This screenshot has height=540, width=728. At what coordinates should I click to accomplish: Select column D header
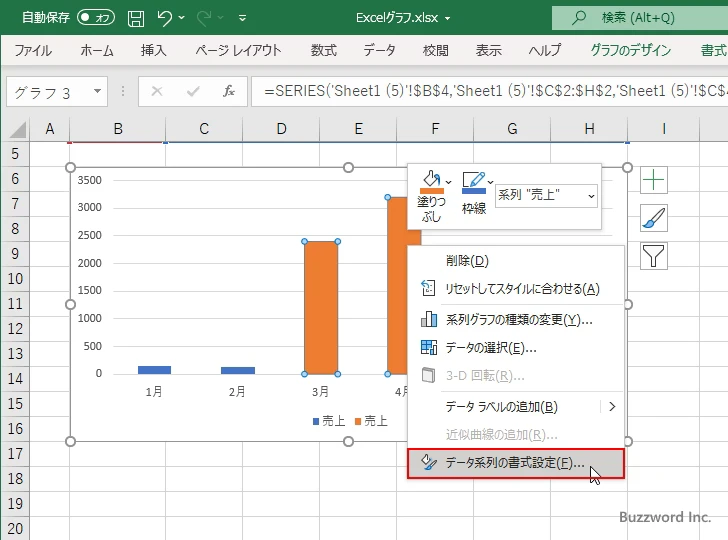(x=281, y=129)
